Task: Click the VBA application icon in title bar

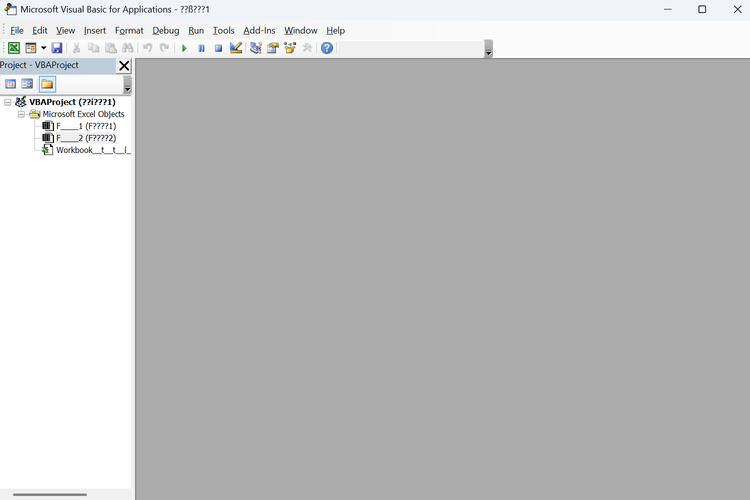Action: tap(11, 9)
